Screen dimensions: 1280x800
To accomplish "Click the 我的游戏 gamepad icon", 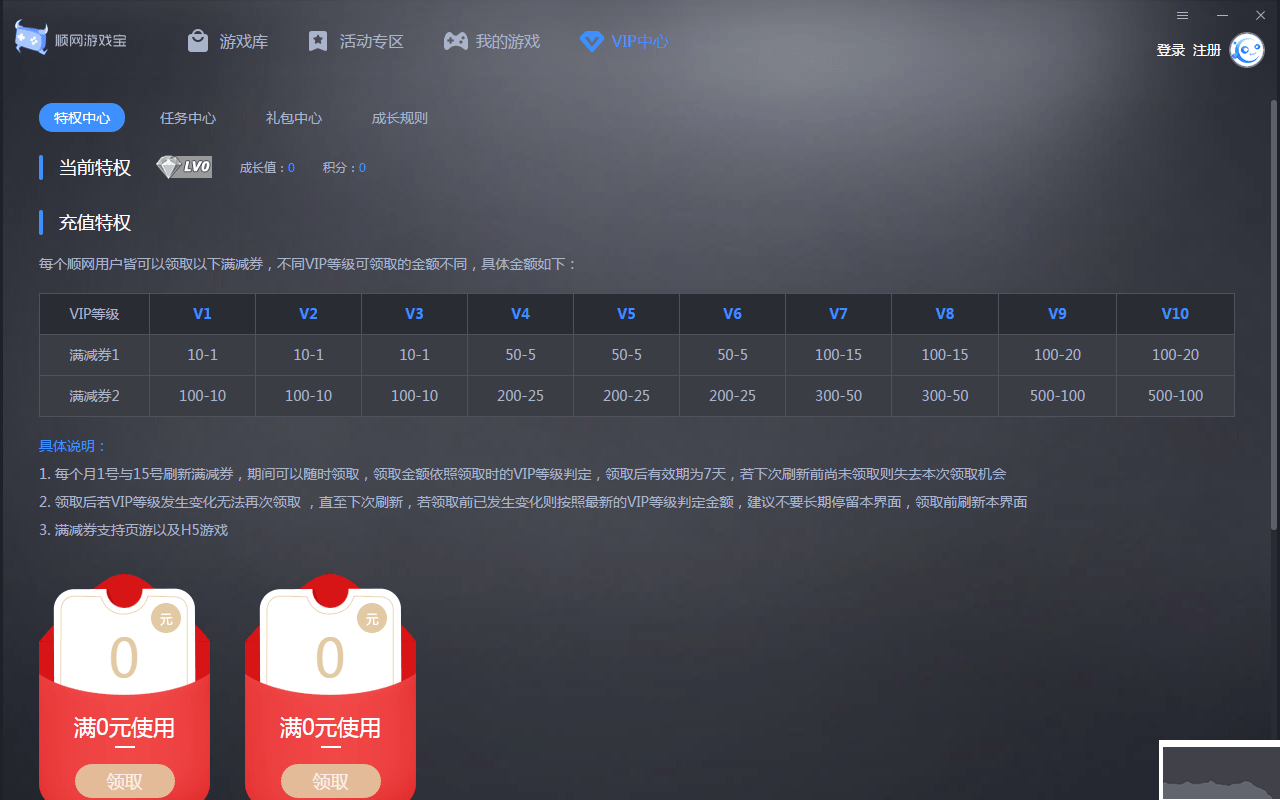I will 455,41.
